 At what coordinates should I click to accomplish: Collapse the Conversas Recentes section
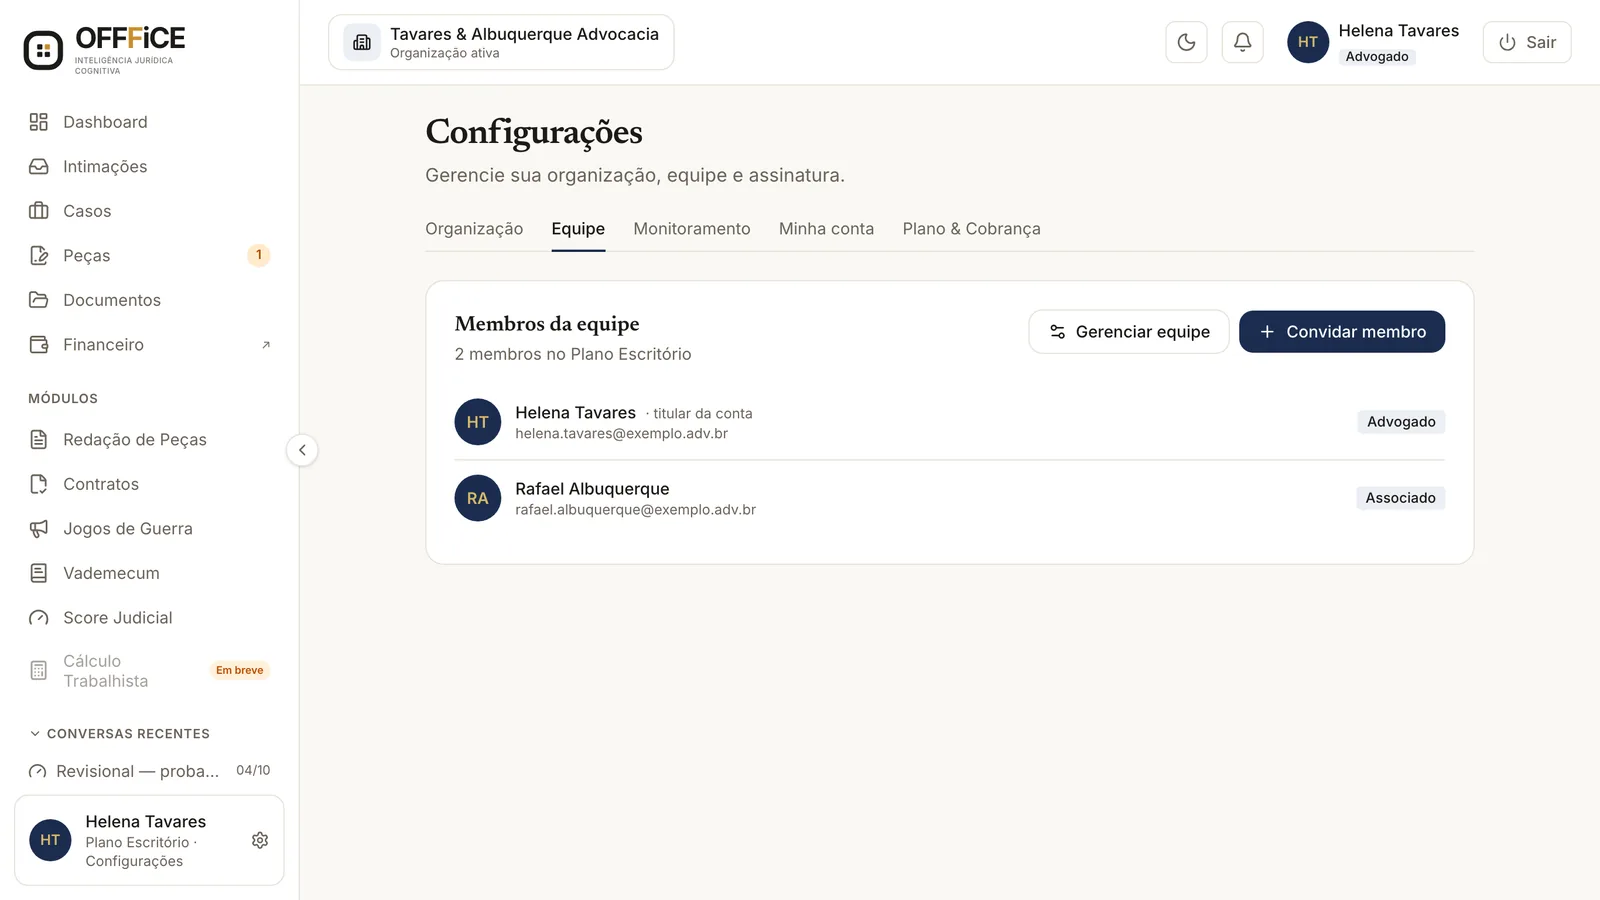(x=119, y=734)
